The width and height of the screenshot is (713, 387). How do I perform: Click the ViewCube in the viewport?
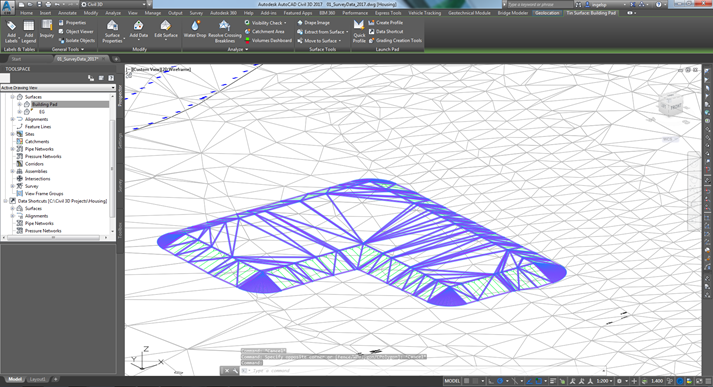[670, 105]
